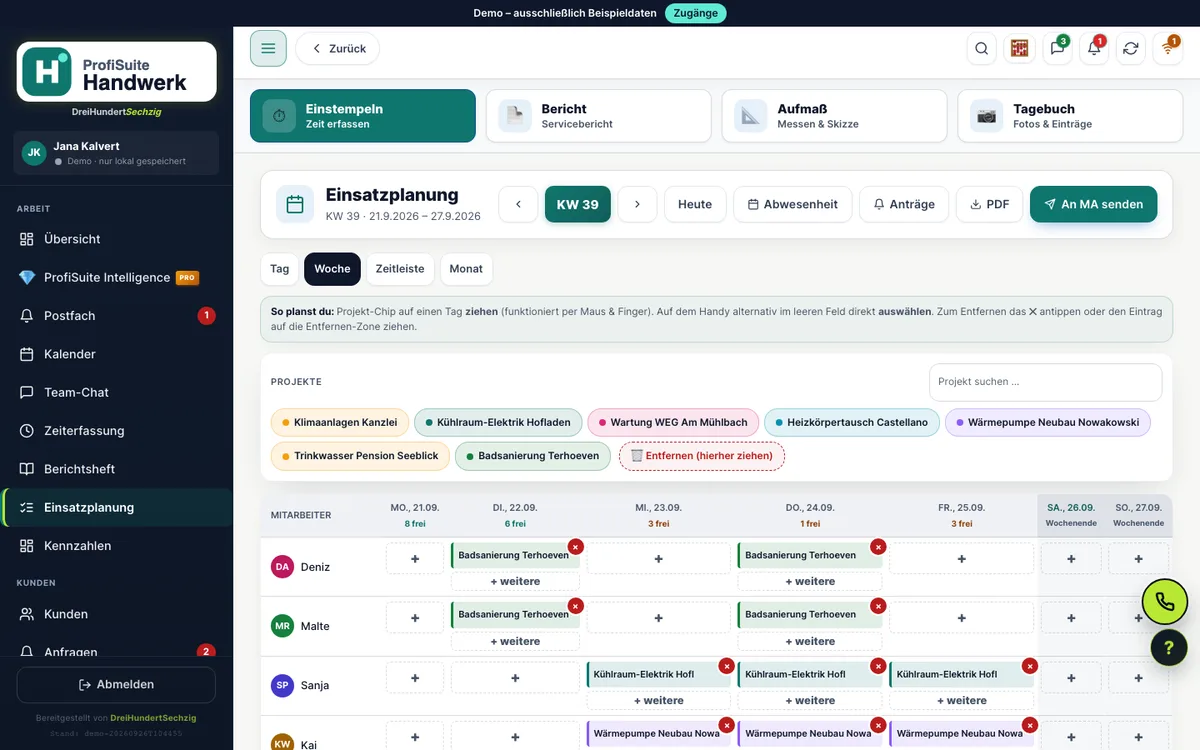
Task: Remove Malte's Thursday Badsanierung Terhoeven entry
Action: tap(877, 606)
